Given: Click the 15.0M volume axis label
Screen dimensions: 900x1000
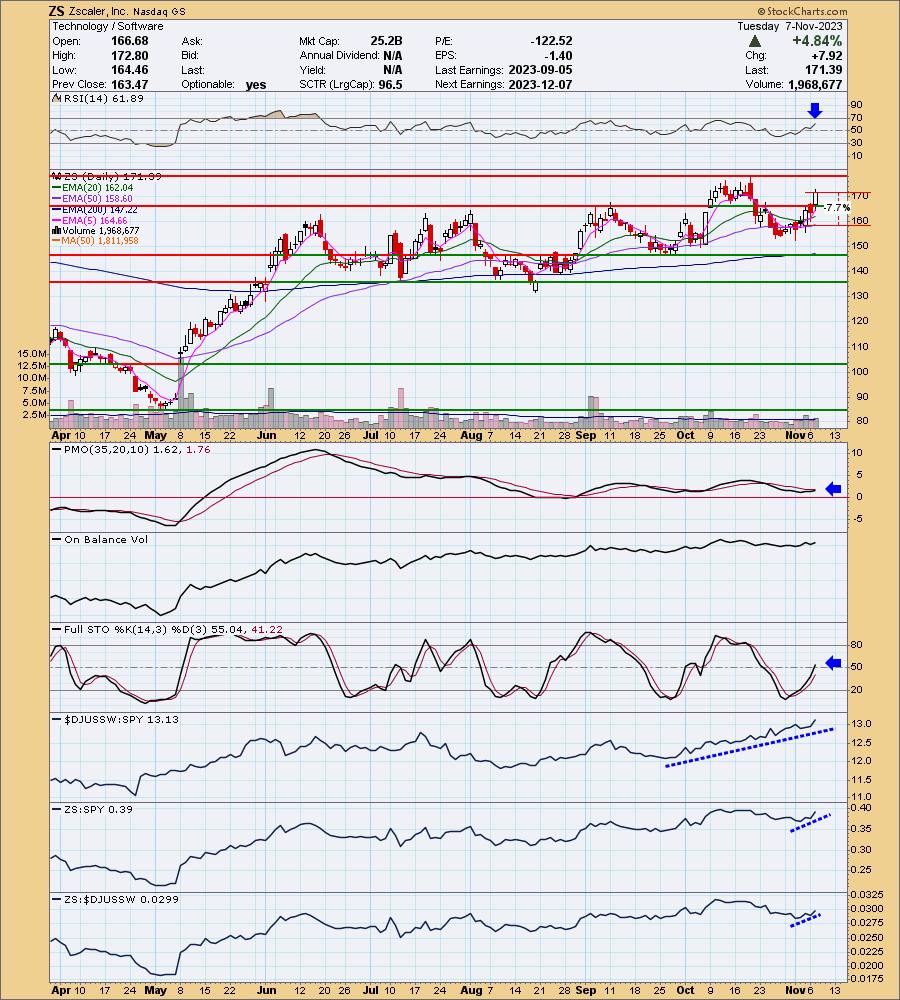Looking at the screenshot, I should click(x=32, y=353).
